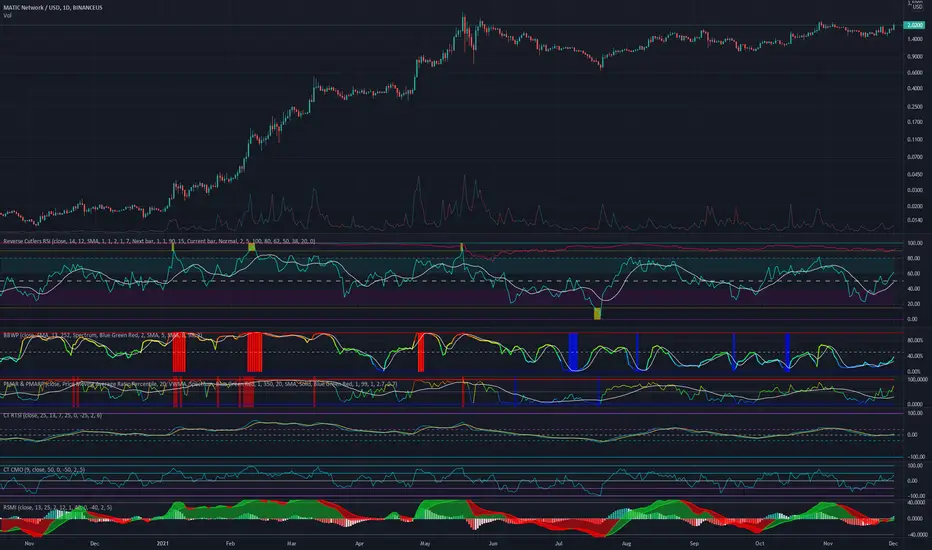Click the 1.4000 price axis value
This screenshot has width=932, height=550.
[915, 39]
